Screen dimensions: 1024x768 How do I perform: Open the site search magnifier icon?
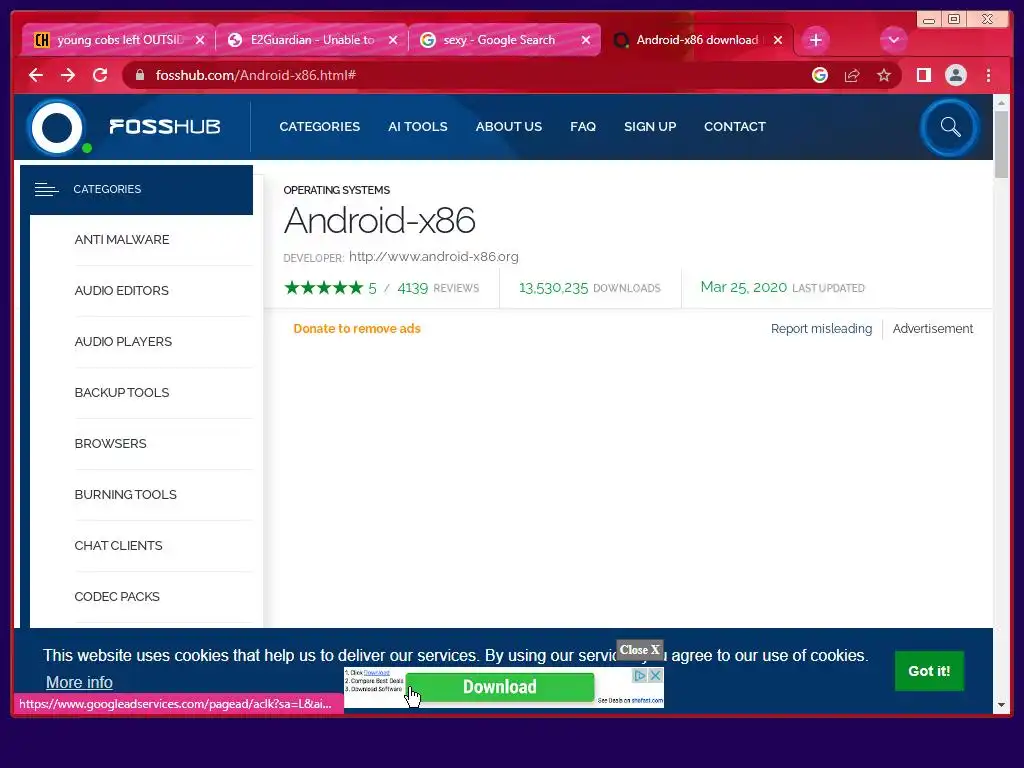(x=950, y=127)
